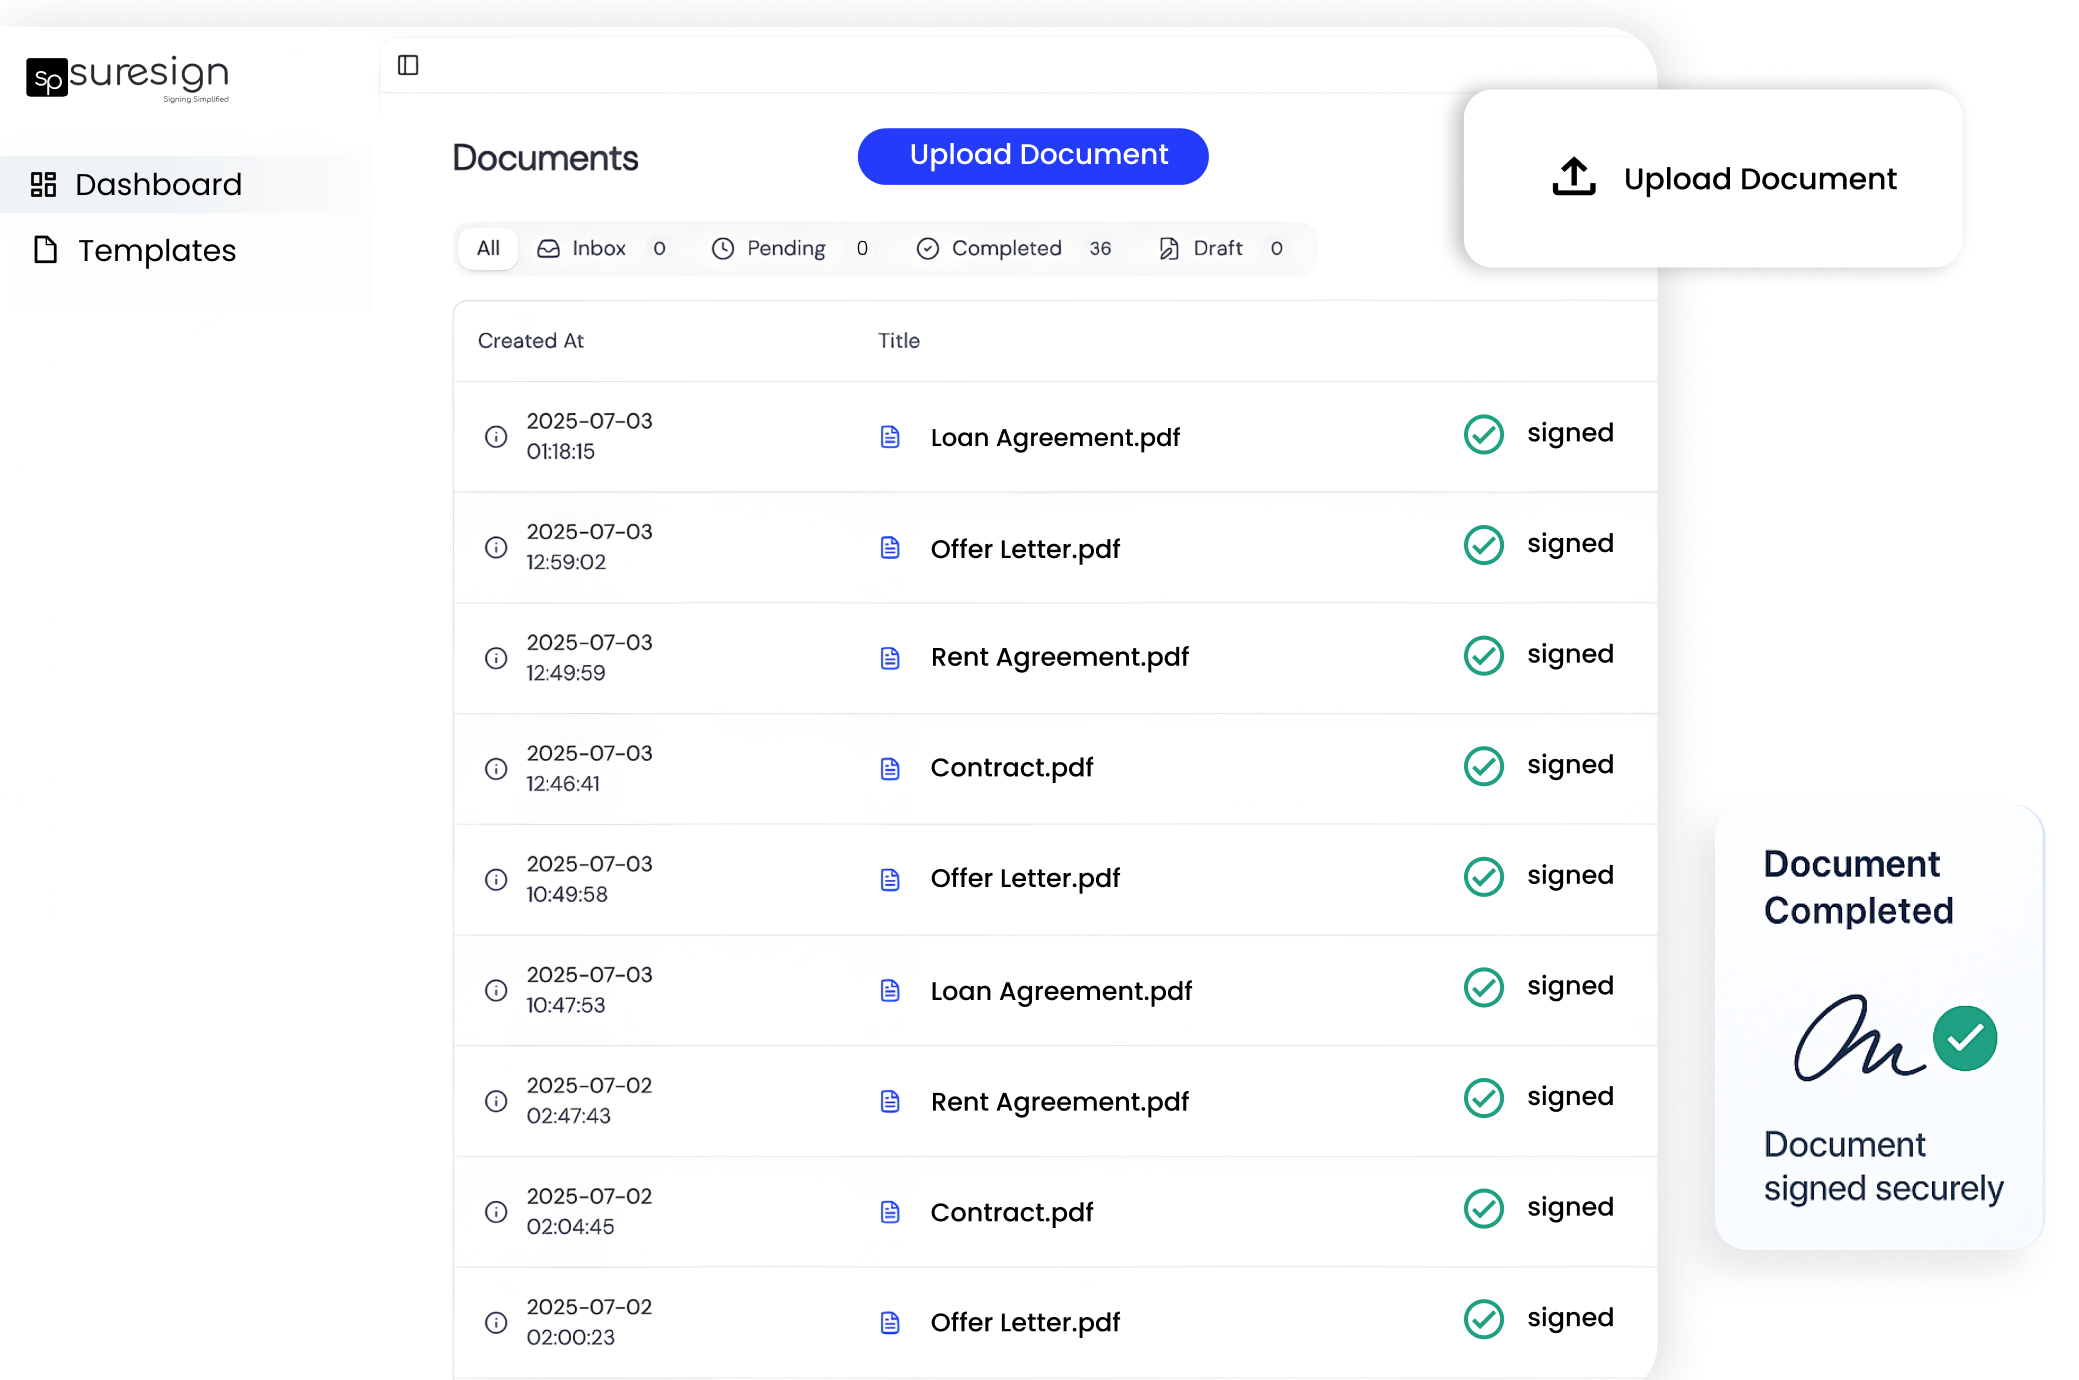
Task: Open the Draft tab
Action: (1216, 248)
